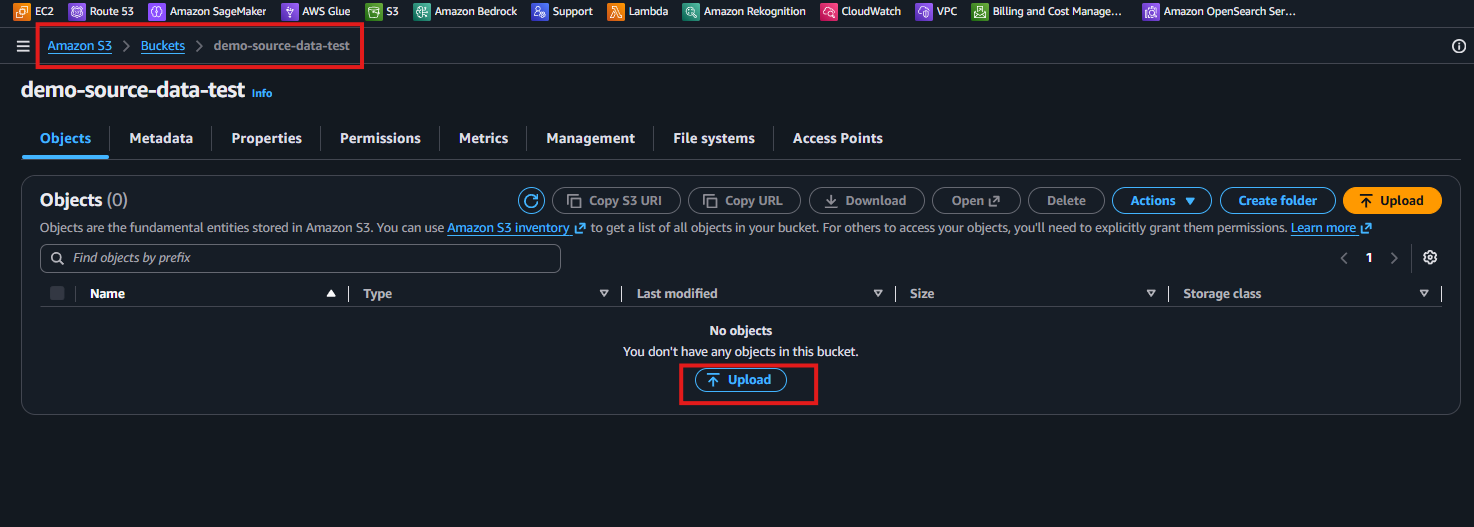Click the Download button
This screenshot has height=527, width=1474.
866,200
